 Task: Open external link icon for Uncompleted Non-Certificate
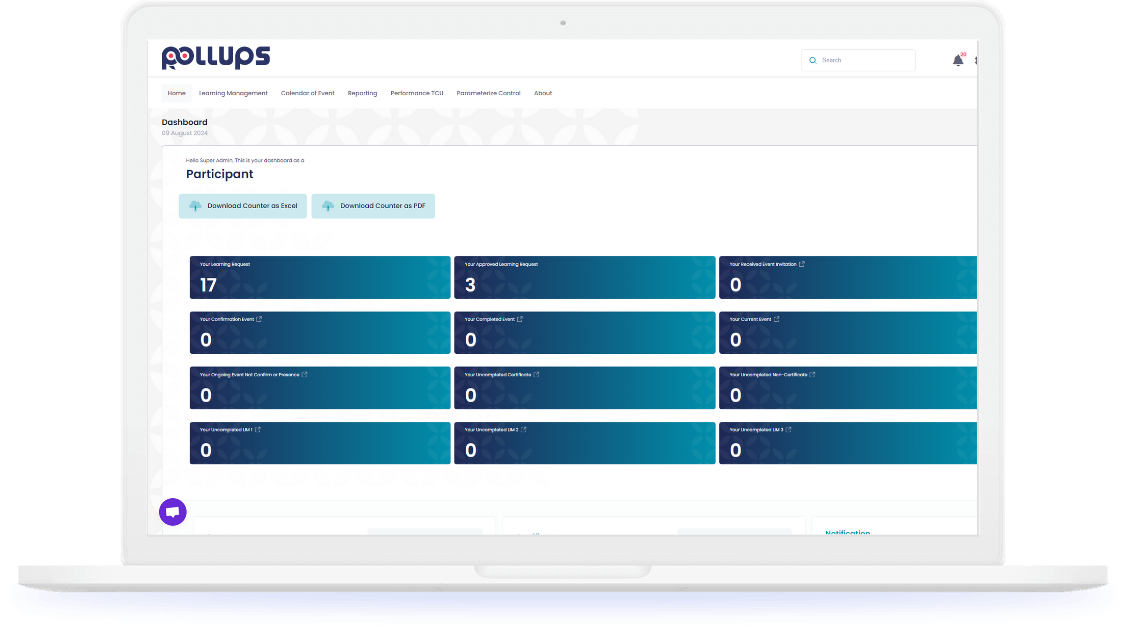(x=812, y=374)
